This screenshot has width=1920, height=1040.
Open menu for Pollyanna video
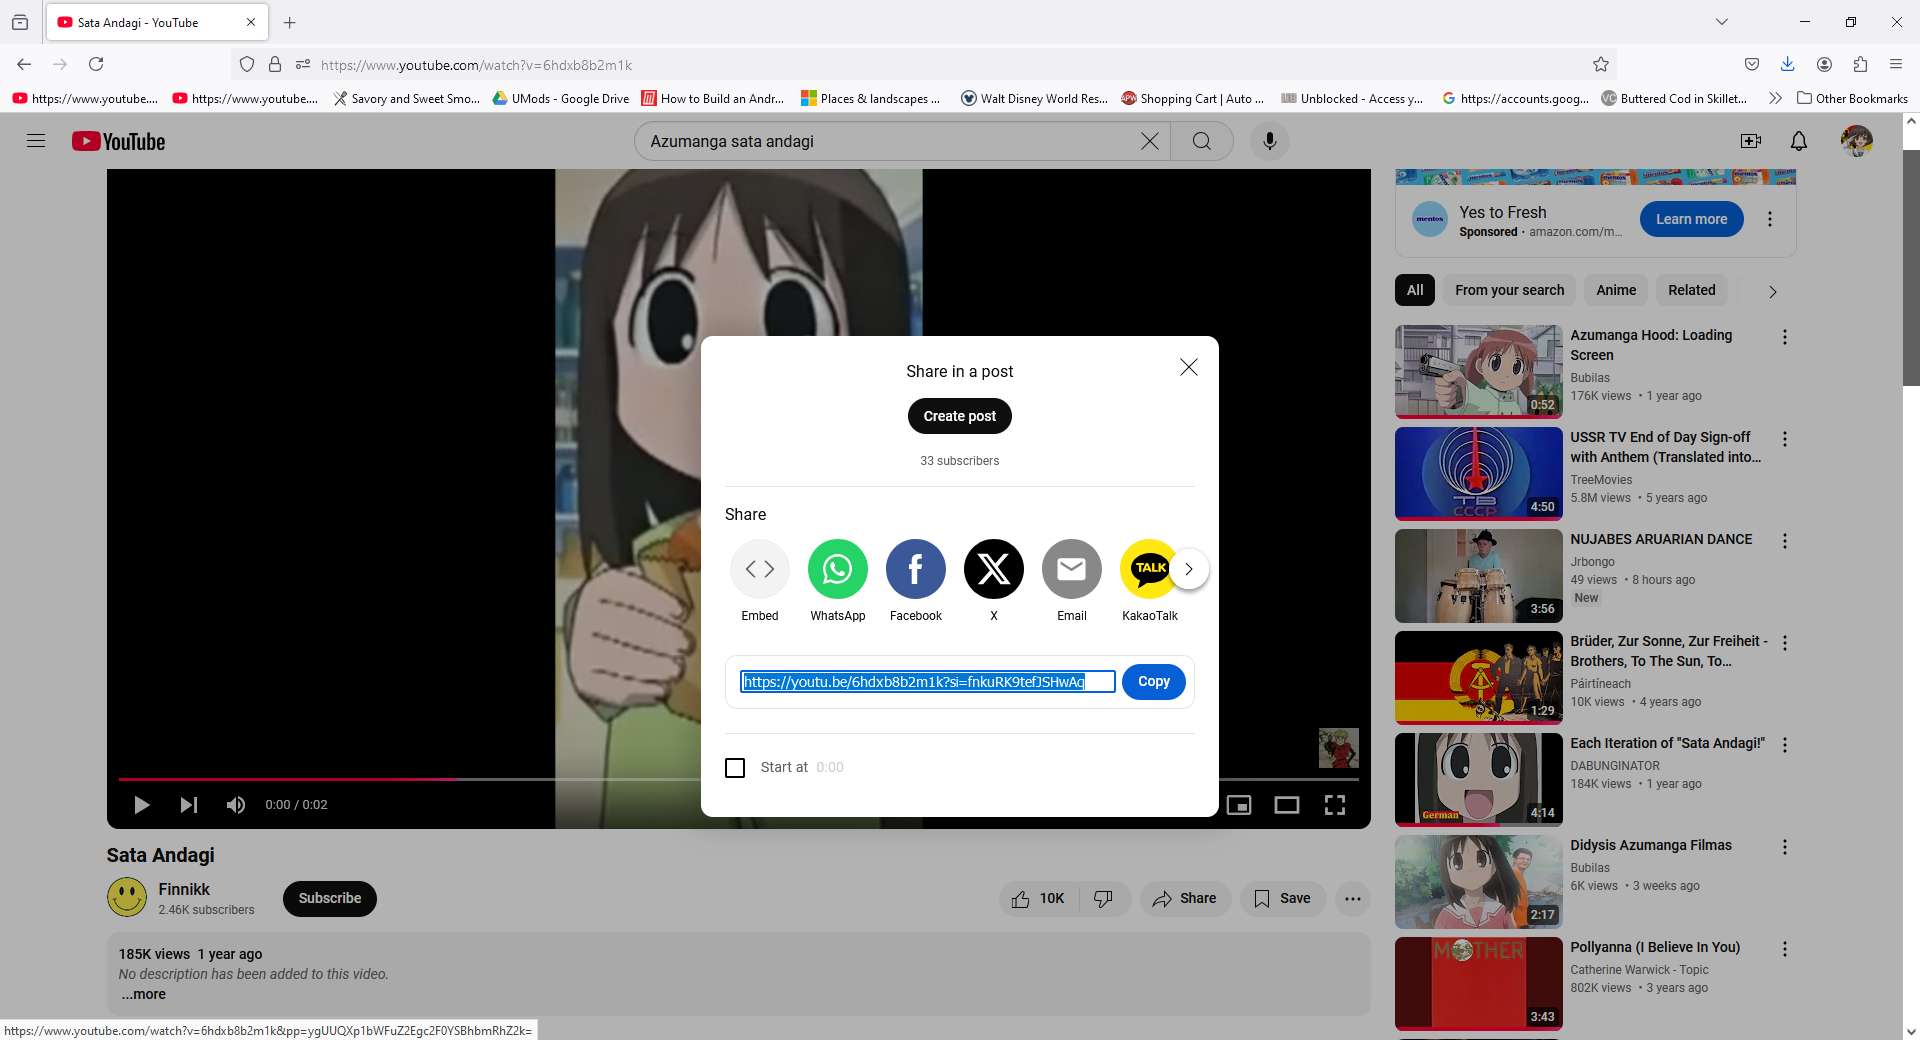(x=1785, y=950)
